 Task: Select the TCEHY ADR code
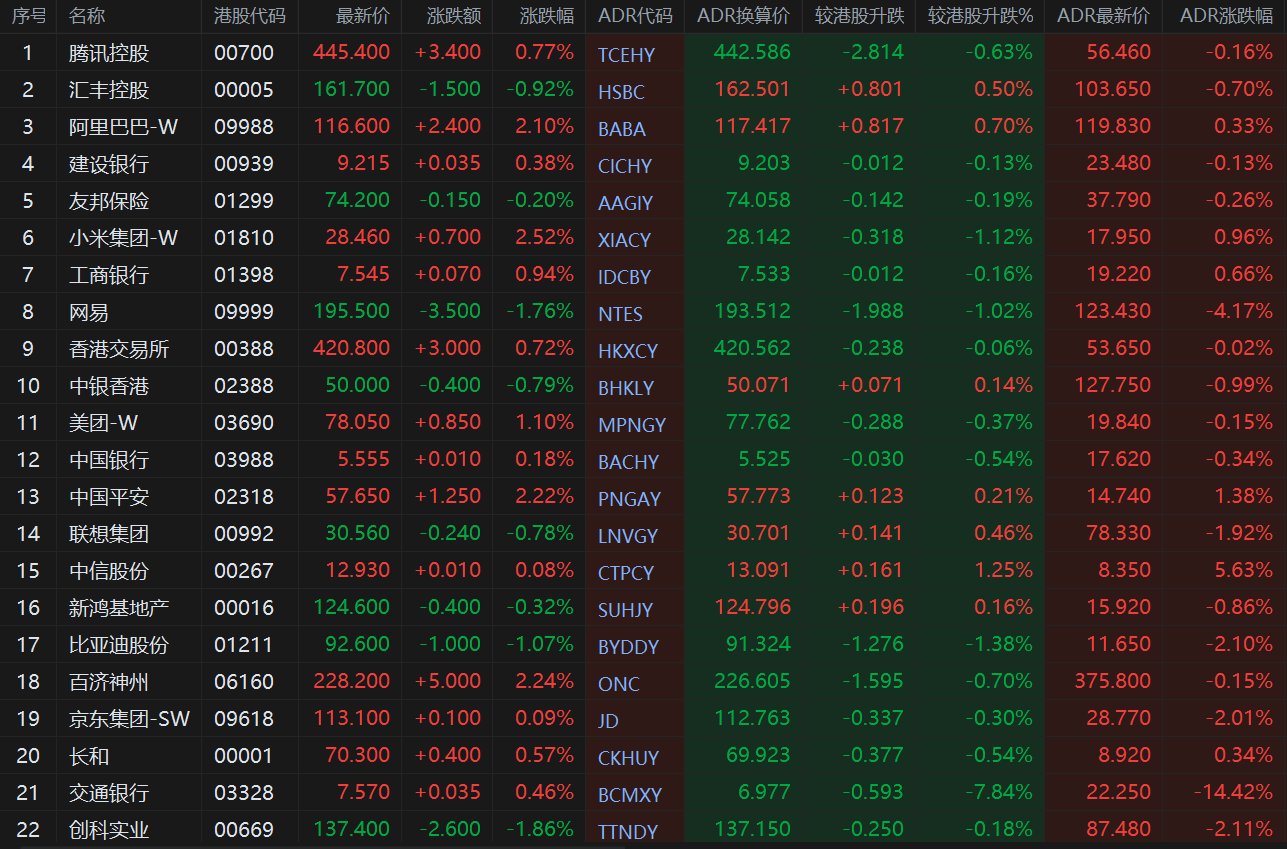(626, 55)
